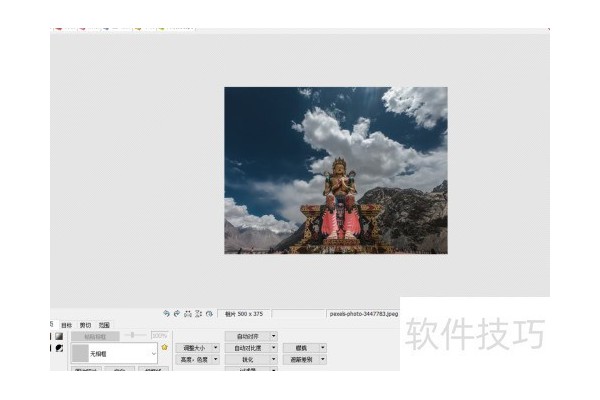
Task: Click the yellow star icon beside frame list
Action: click(x=165, y=347)
